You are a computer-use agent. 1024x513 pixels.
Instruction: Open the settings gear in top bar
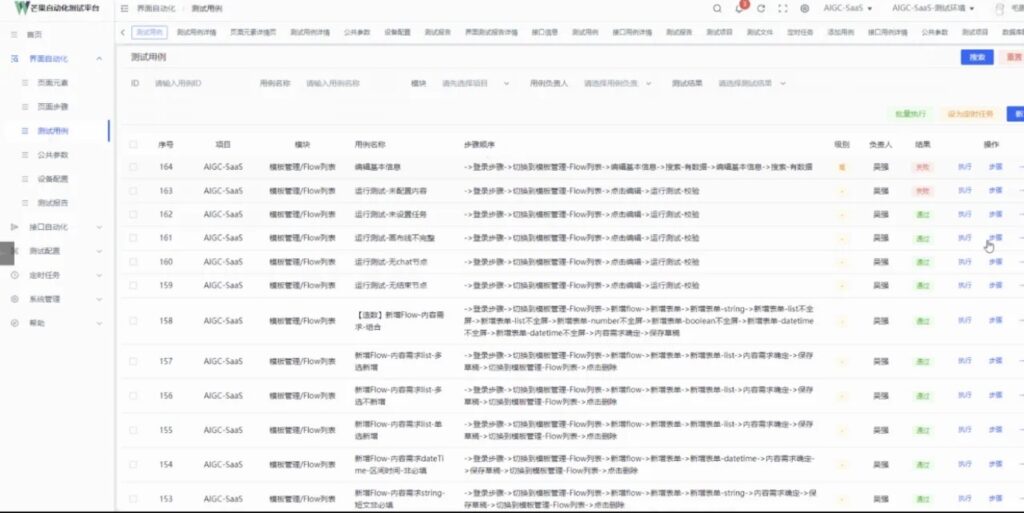pyautogui.click(x=805, y=8)
